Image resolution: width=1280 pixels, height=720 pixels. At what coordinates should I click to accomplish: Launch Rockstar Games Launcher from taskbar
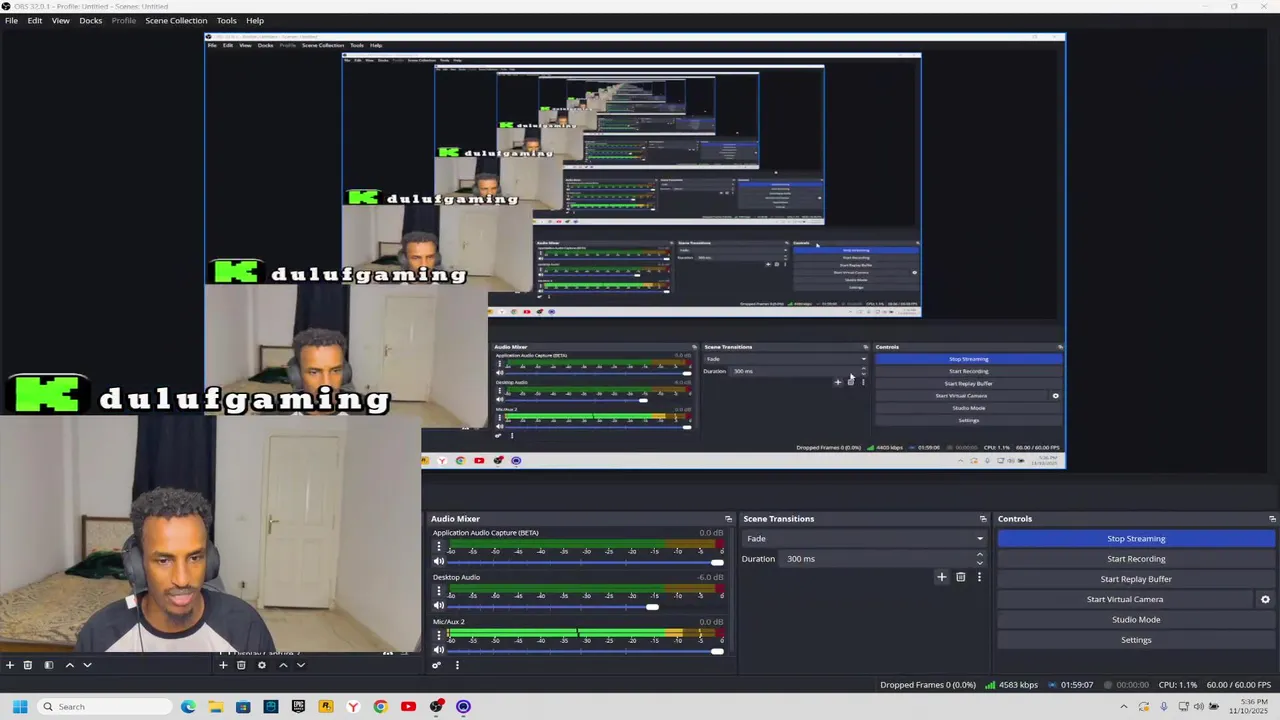point(325,707)
